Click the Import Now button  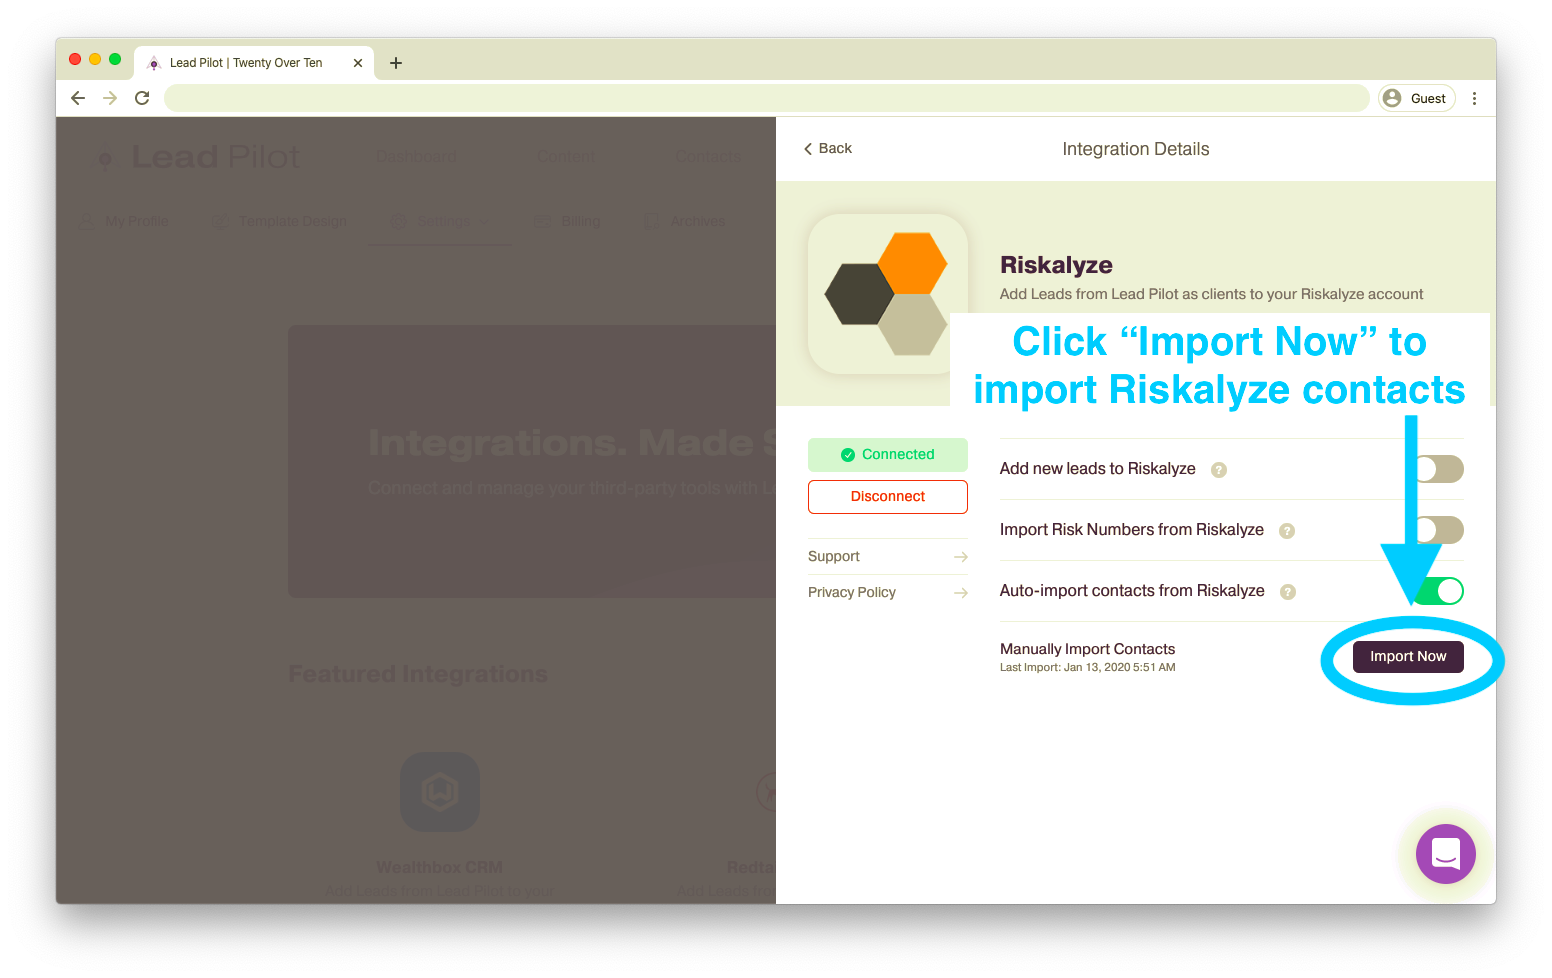click(1407, 656)
